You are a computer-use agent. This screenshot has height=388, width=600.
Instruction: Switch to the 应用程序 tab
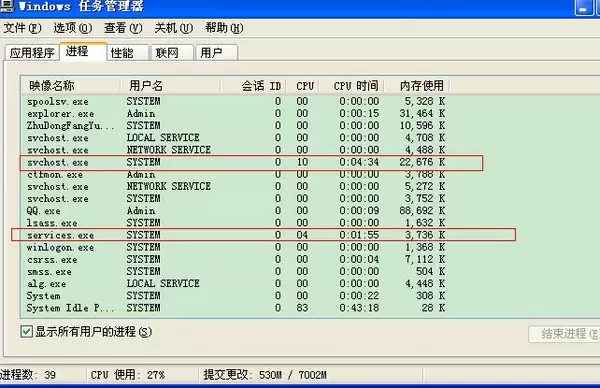point(32,53)
